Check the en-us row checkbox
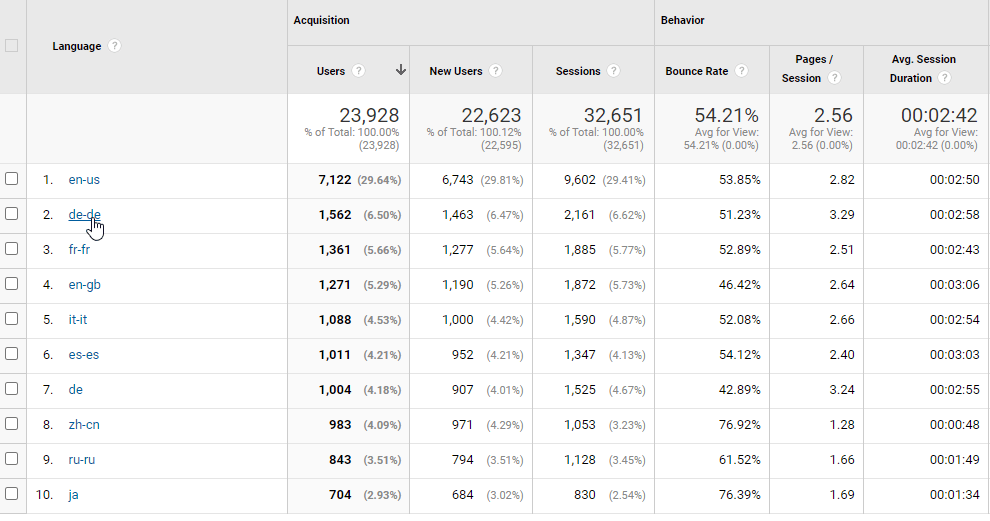 pos(11,179)
